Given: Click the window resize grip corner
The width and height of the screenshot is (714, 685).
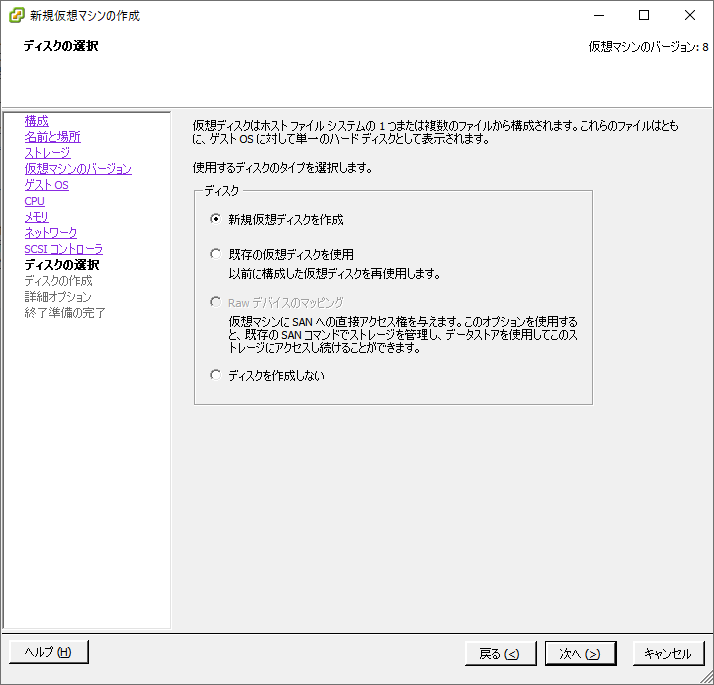Looking at the screenshot, I should tap(707, 677).
